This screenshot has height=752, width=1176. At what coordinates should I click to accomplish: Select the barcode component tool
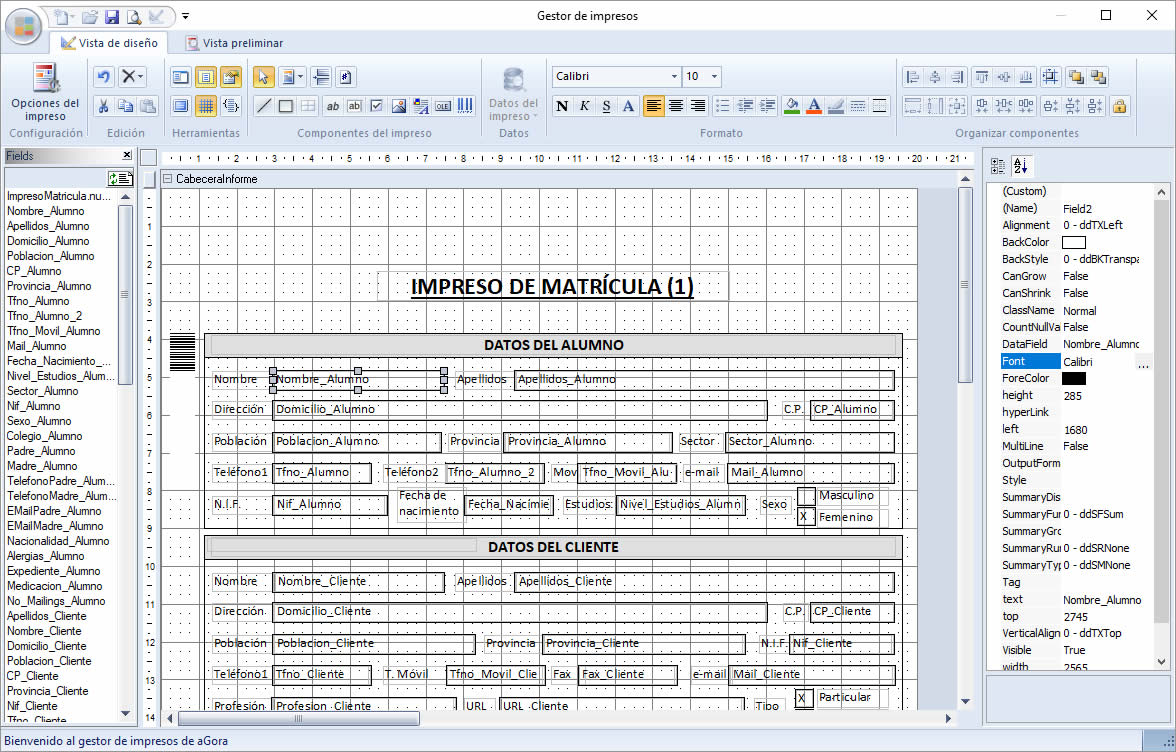tap(465, 106)
